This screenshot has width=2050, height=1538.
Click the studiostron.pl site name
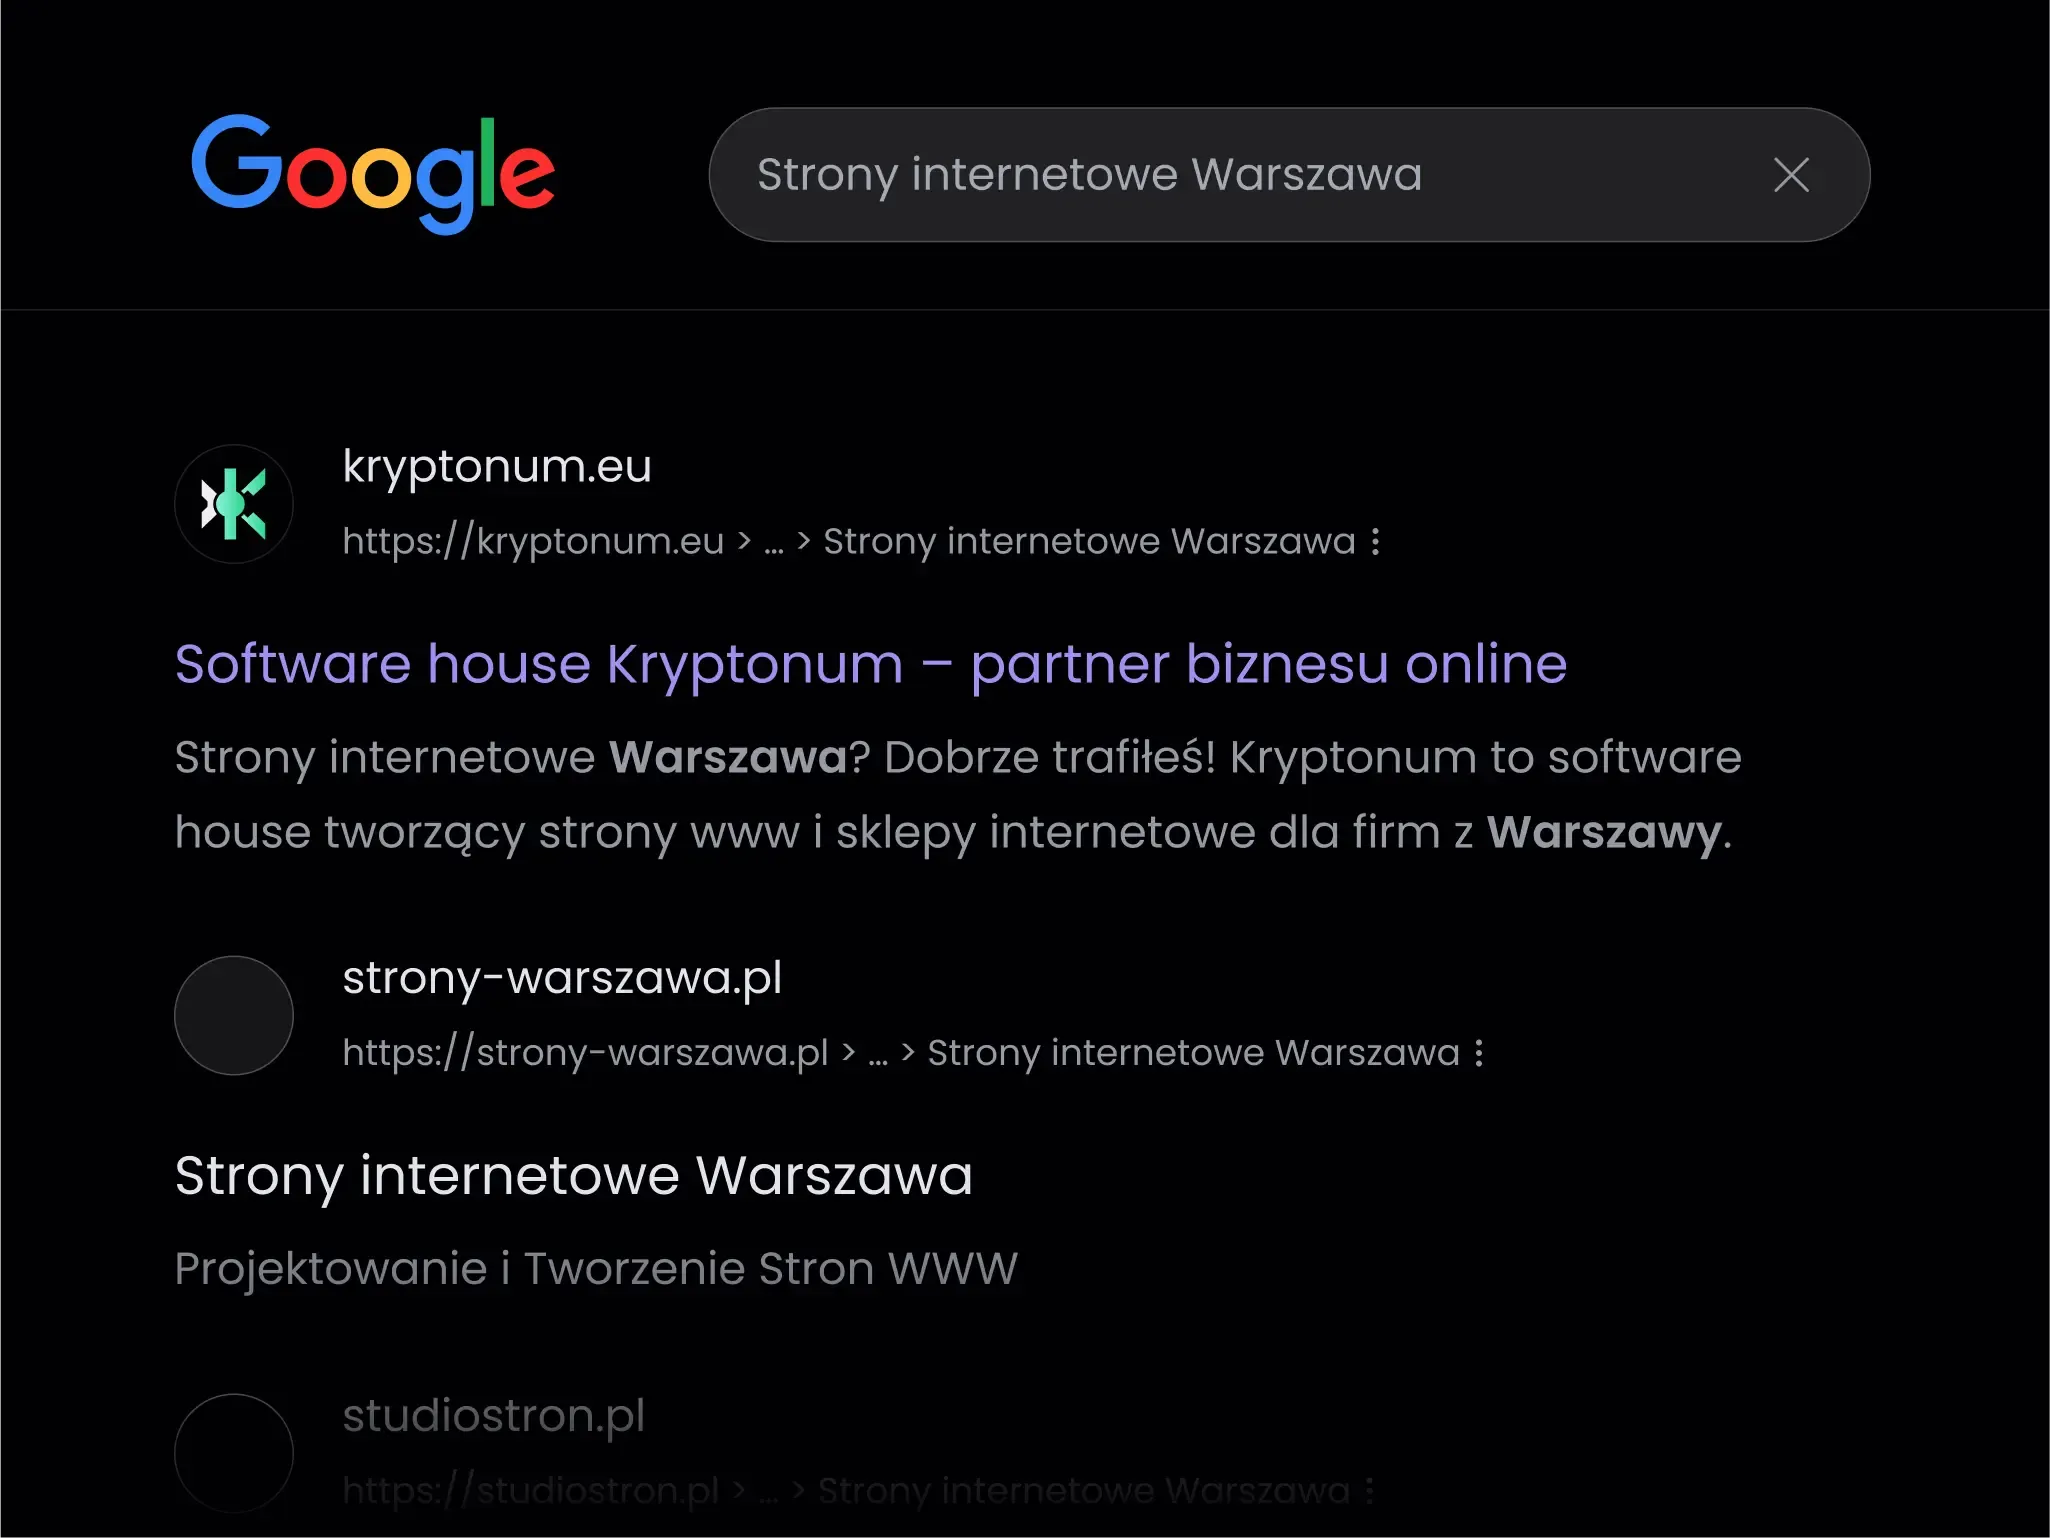click(x=493, y=1415)
